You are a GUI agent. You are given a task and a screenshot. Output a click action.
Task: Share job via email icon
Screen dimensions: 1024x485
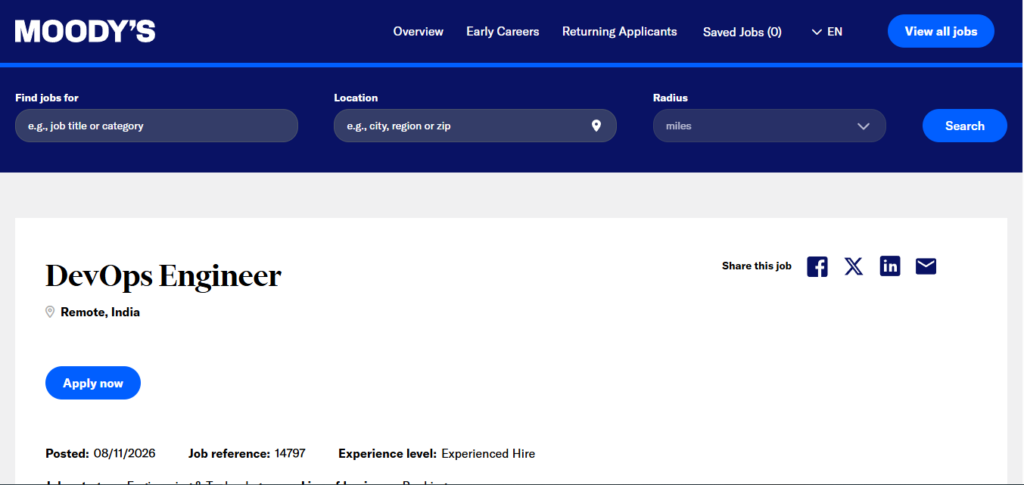click(x=926, y=266)
